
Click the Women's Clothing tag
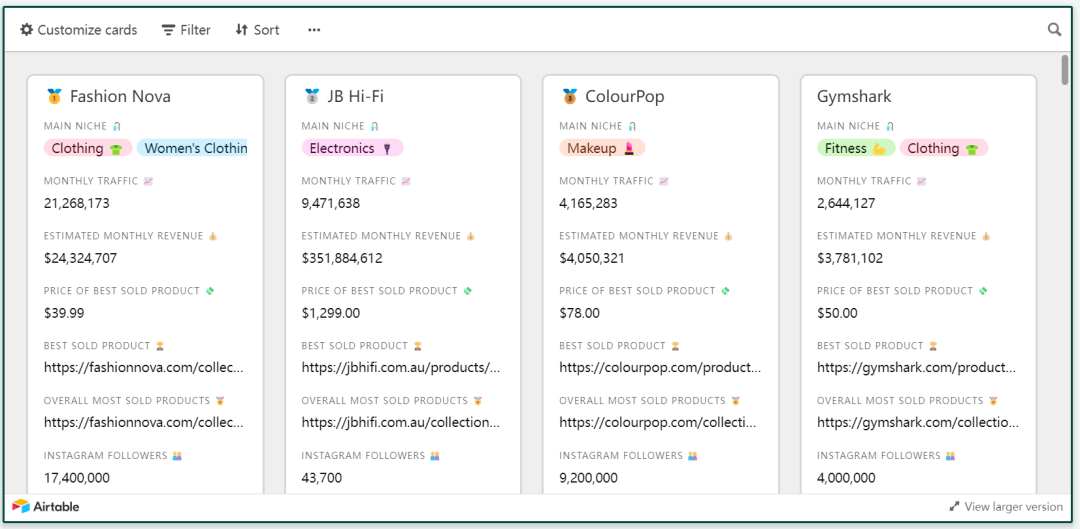[x=194, y=148]
